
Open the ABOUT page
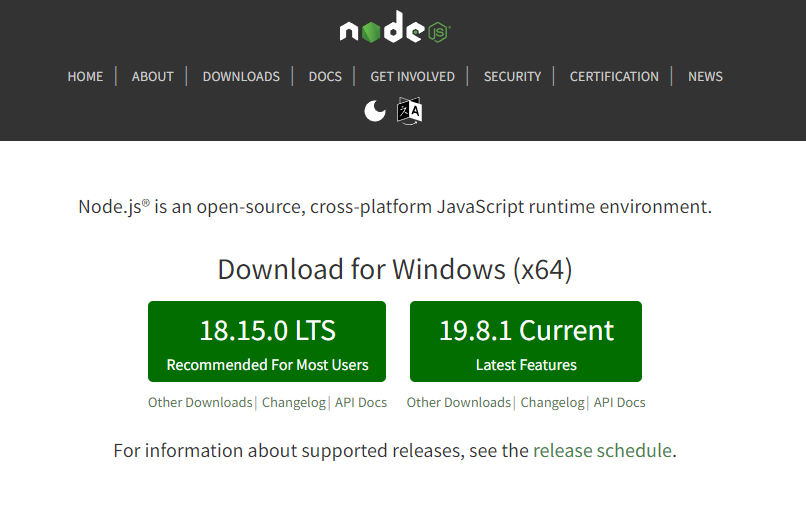click(x=153, y=77)
